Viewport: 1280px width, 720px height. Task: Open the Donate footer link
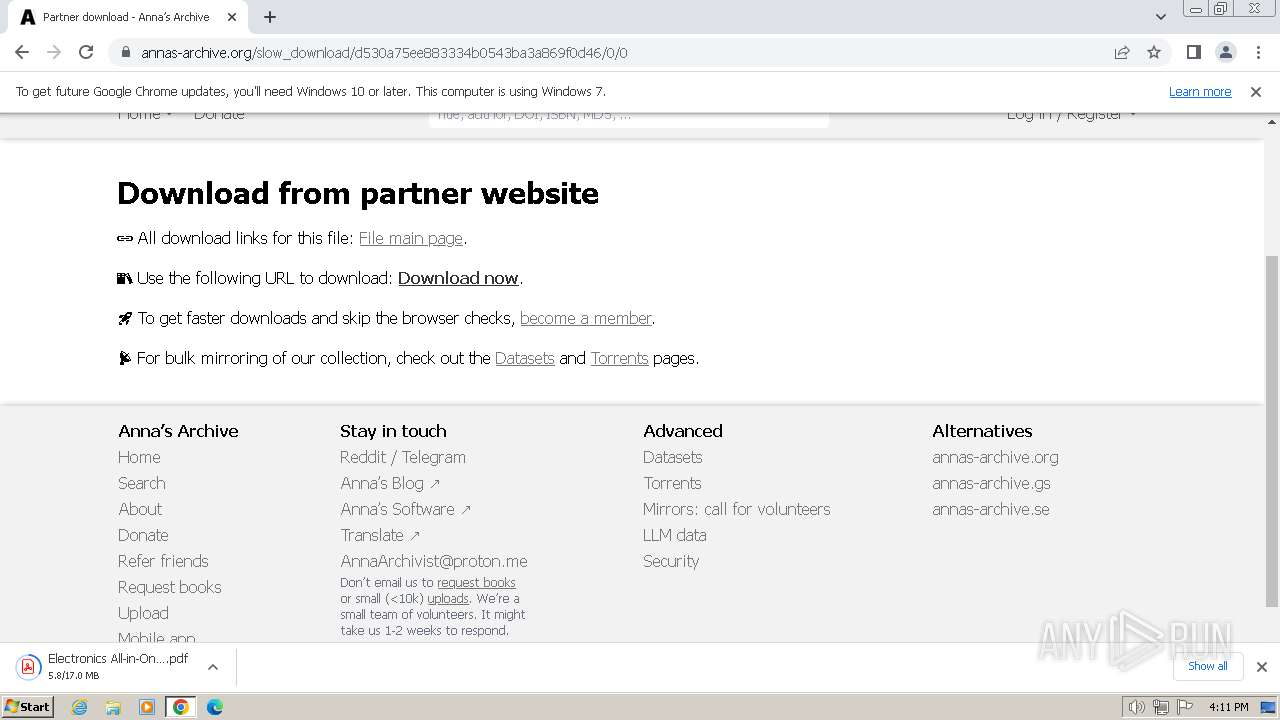tap(143, 535)
